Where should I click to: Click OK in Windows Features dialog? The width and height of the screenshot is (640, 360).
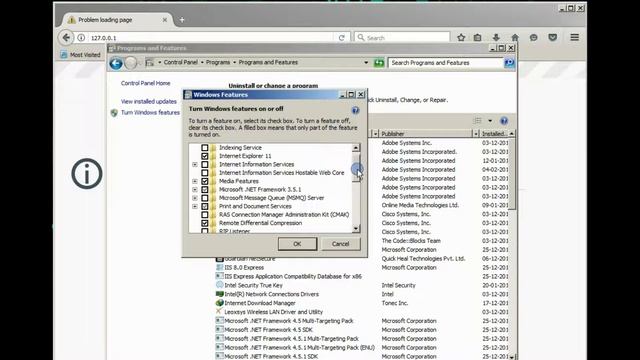(x=297, y=244)
